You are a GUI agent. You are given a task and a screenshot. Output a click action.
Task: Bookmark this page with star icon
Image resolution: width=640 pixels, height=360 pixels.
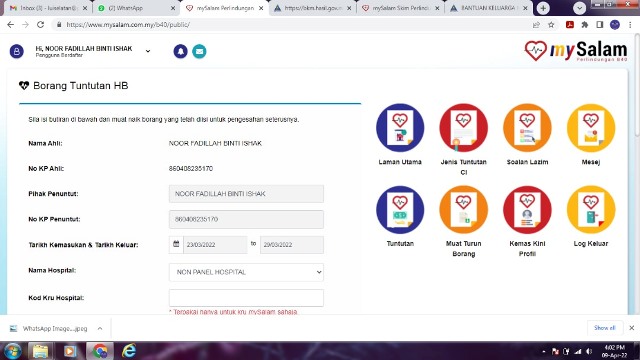click(551, 25)
